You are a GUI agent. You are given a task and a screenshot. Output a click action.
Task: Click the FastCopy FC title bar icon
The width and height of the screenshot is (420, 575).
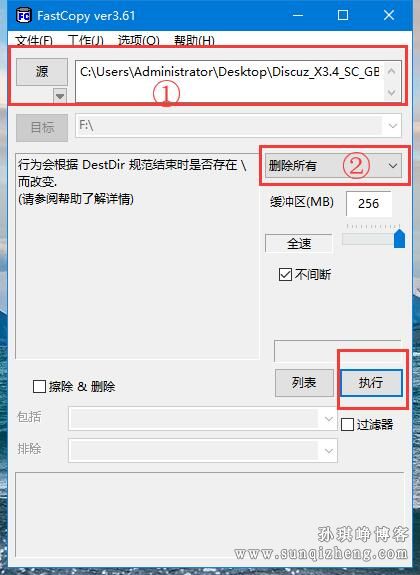(x=23, y=15)
